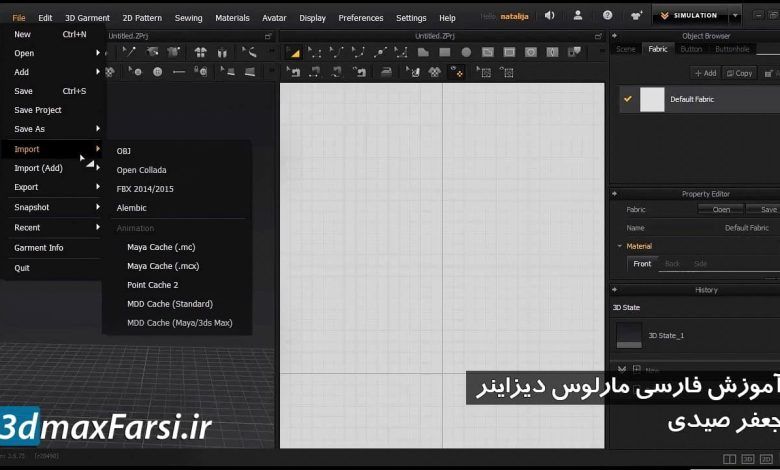Click the two-shirts arrangement icon in 3D toolbar
The image size is (780, 470).
[200, 52]
